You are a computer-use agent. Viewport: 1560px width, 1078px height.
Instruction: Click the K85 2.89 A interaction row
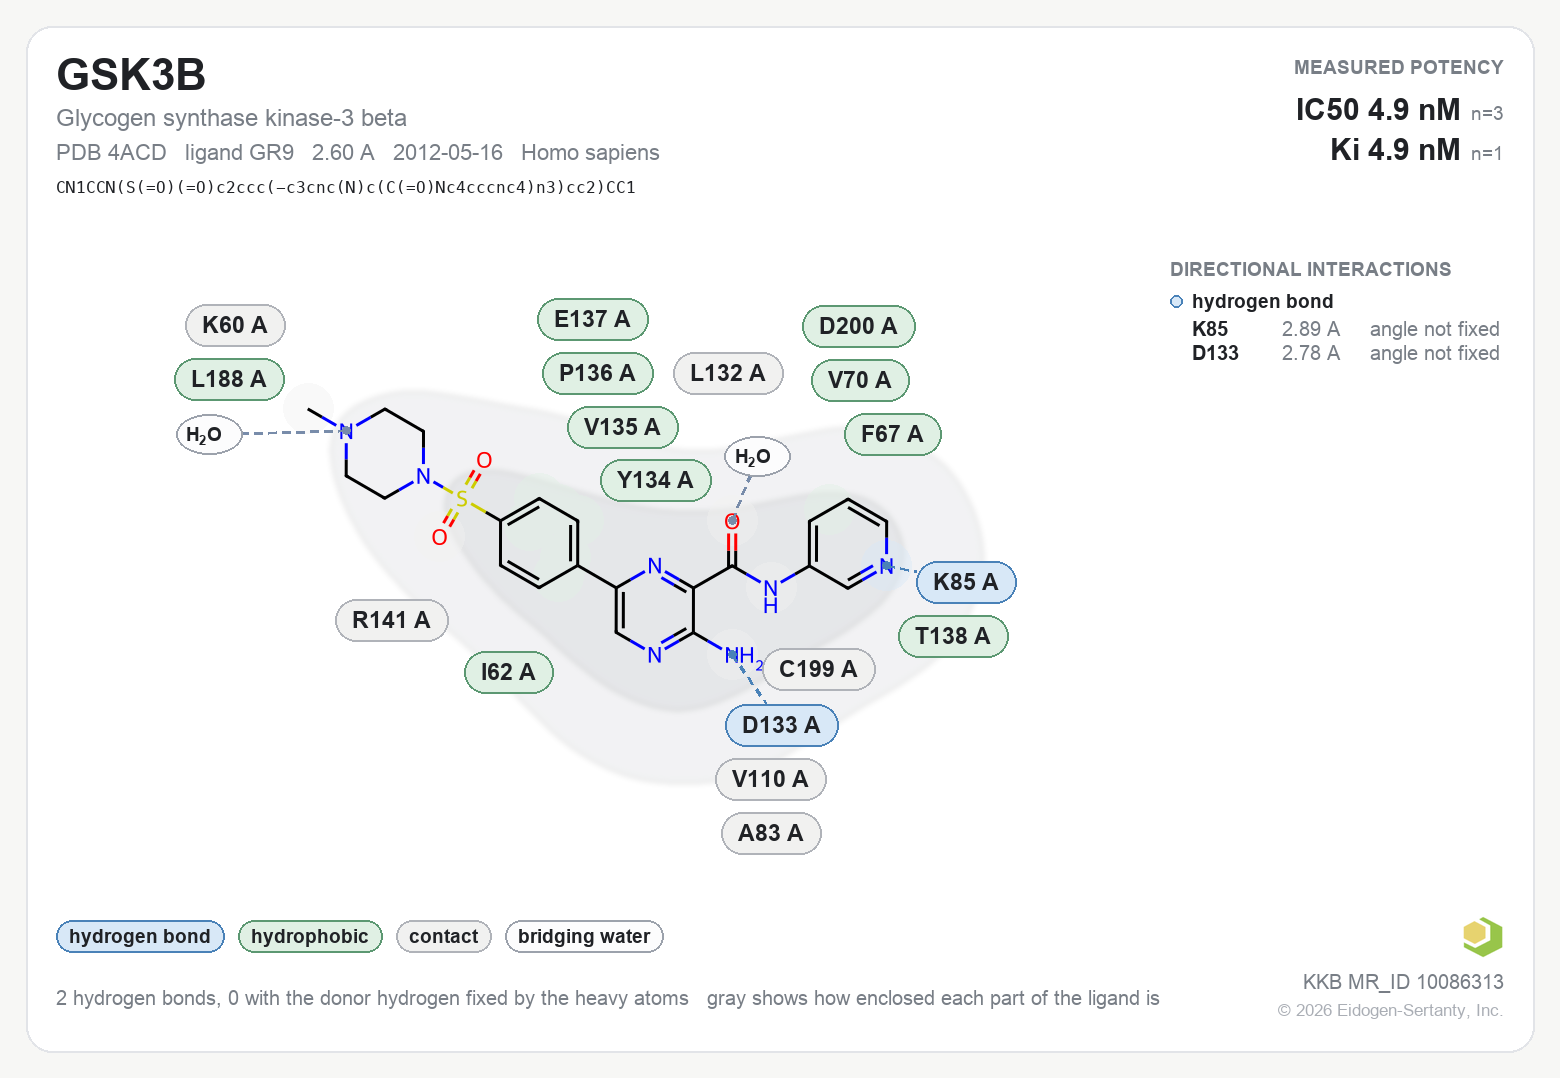(x=1345, y=329)
